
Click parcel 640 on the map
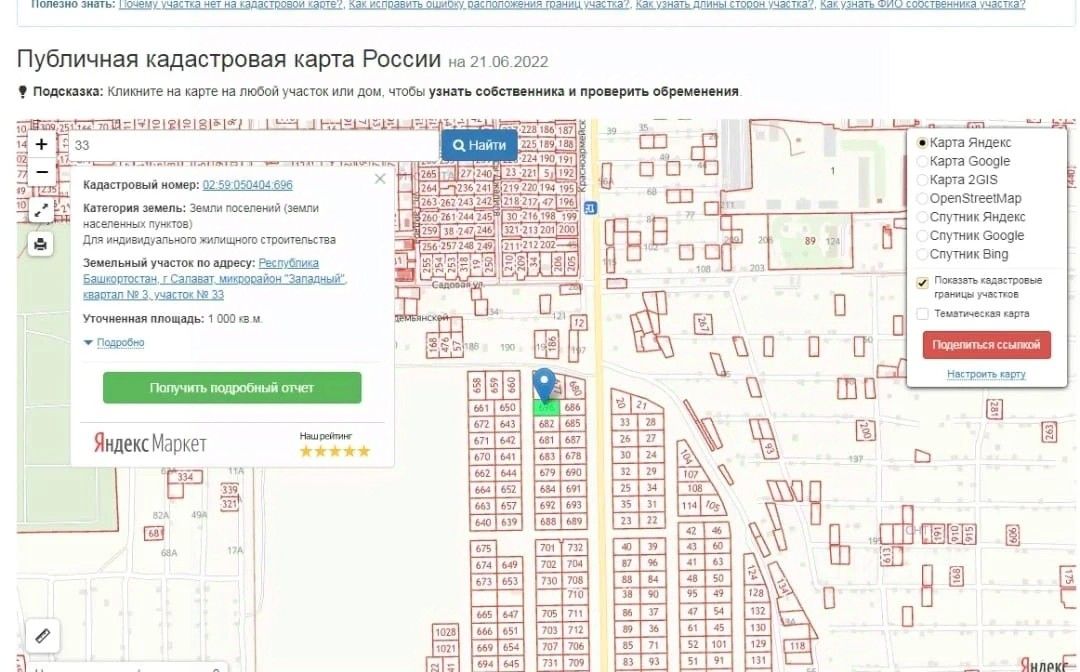pyautogui.click(x=483, y=522)
